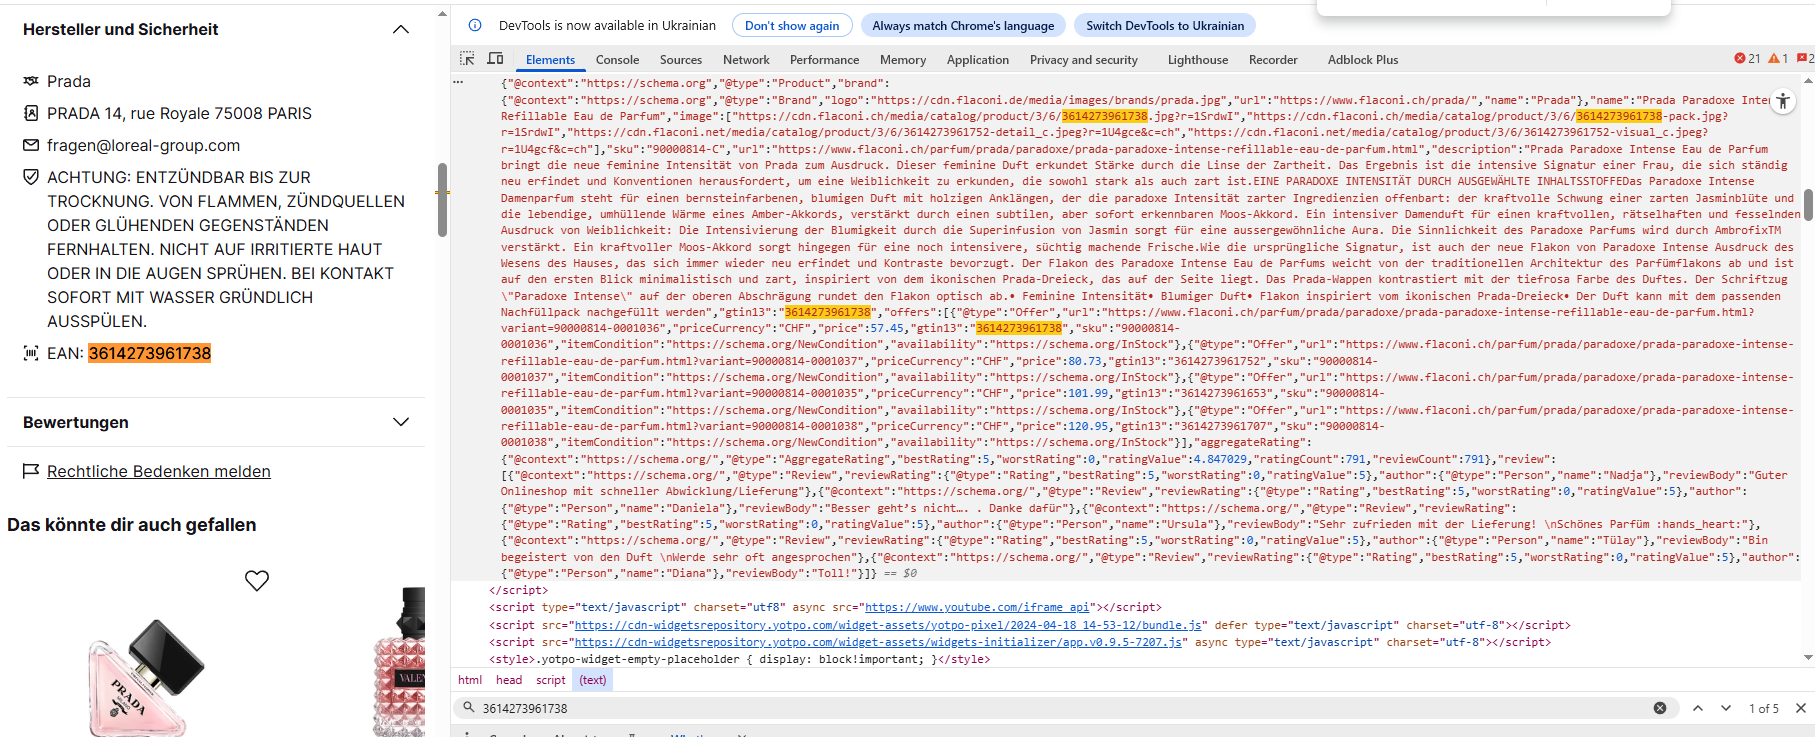Toggle the device toolbar icon
1815x737 pixels.
pyautogui.click(x=495, y=59)
